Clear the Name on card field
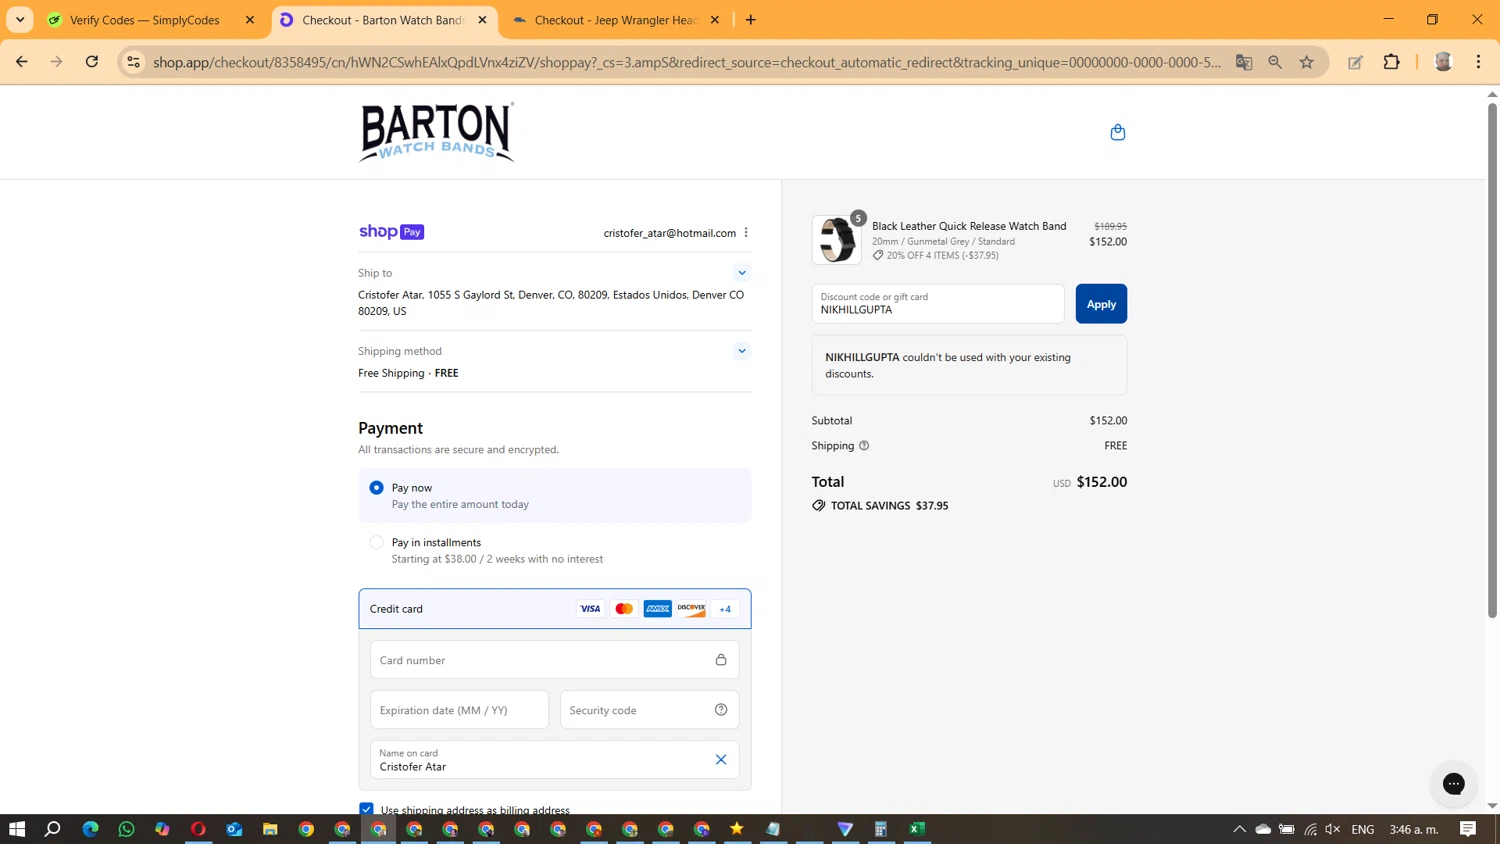The width and height of the screenshot is (1500, 844). (721, 760)
